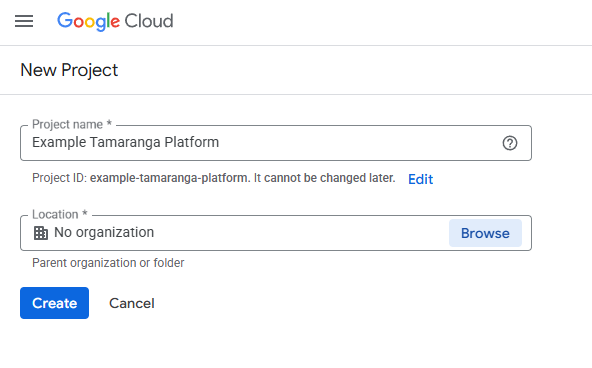
Task: Click the Browse button for Location
Action: point(485,233)
